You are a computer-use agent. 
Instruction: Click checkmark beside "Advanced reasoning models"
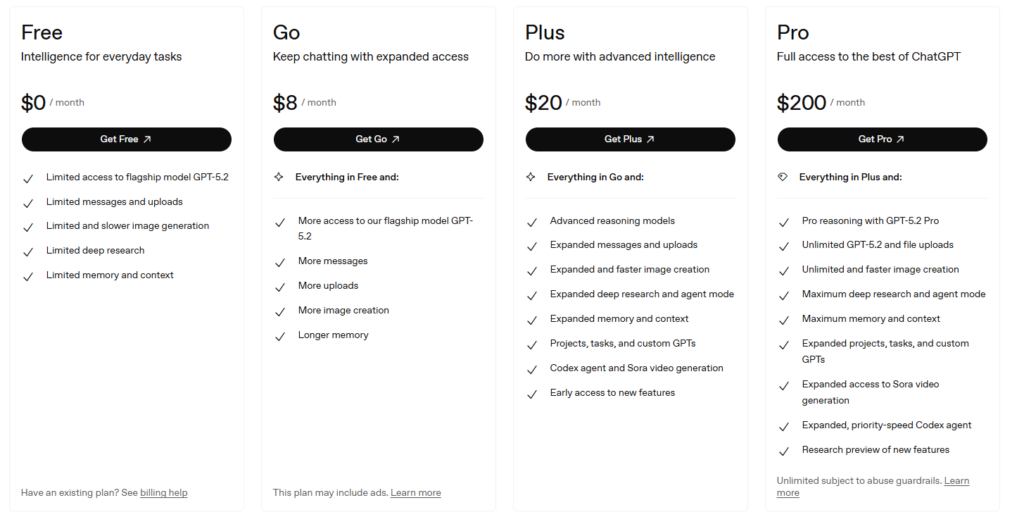tap(532, 221)
